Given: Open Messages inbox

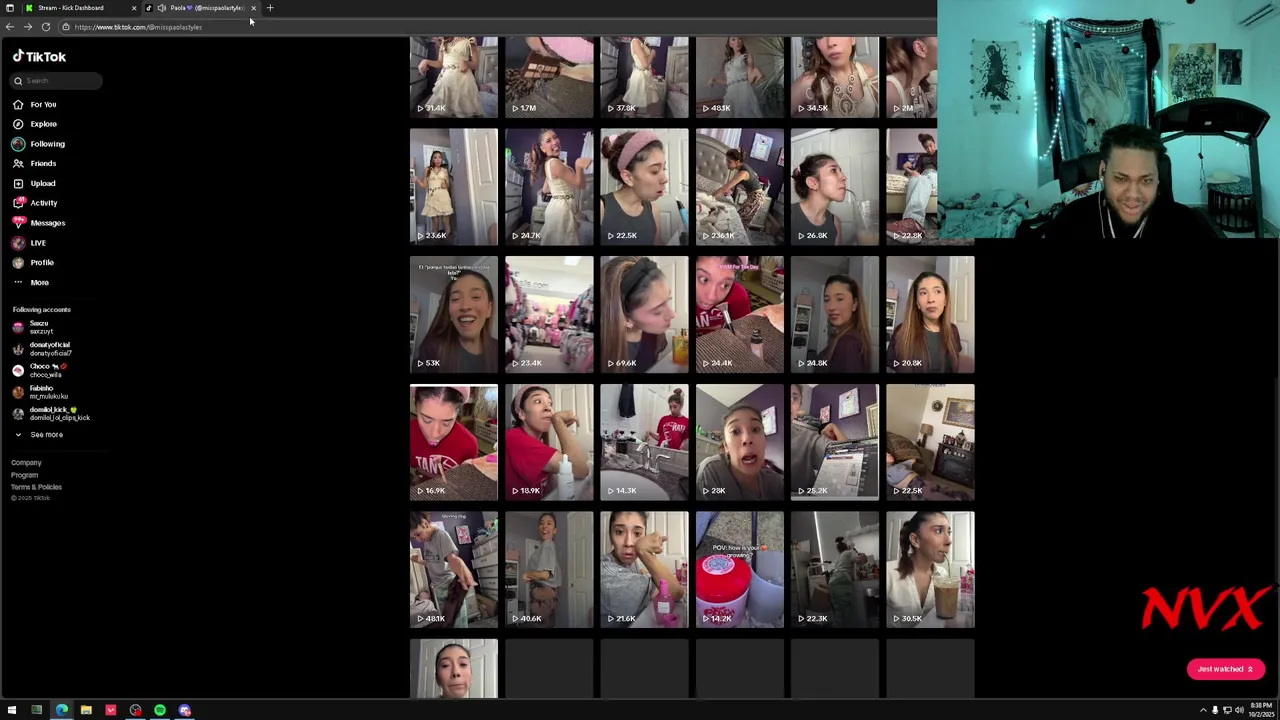Looking at the screenshot, I should click(x=39, y=223).
